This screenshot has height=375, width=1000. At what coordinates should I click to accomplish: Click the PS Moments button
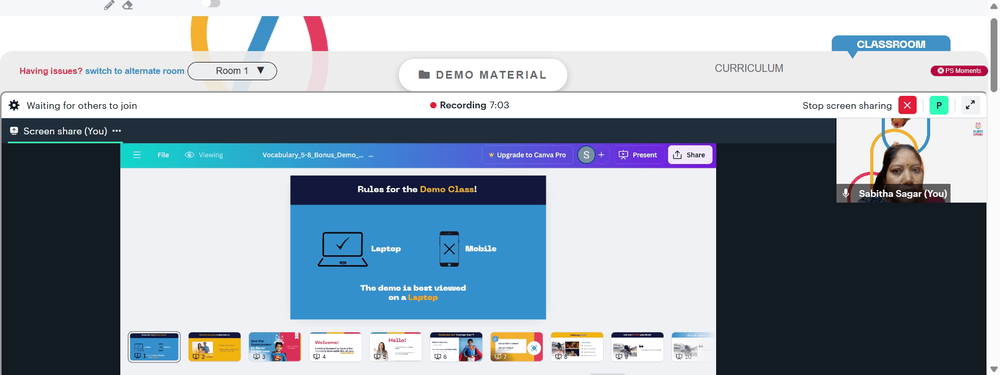pos(959,71)
